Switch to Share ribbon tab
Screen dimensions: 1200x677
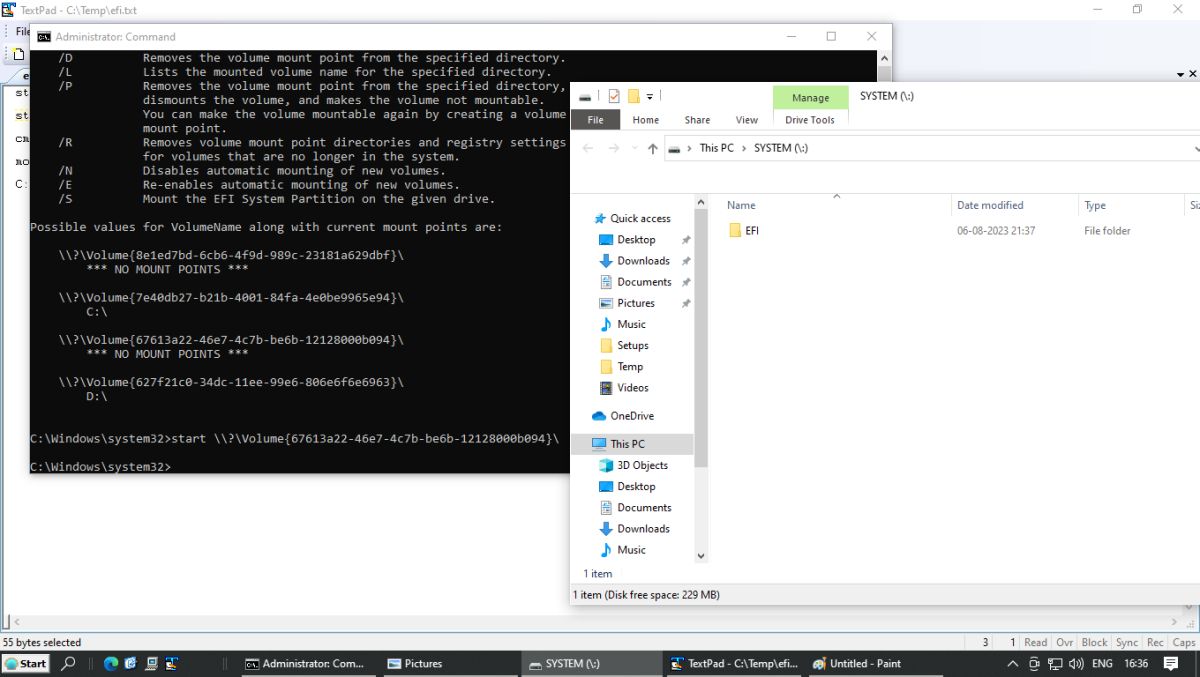697,120
